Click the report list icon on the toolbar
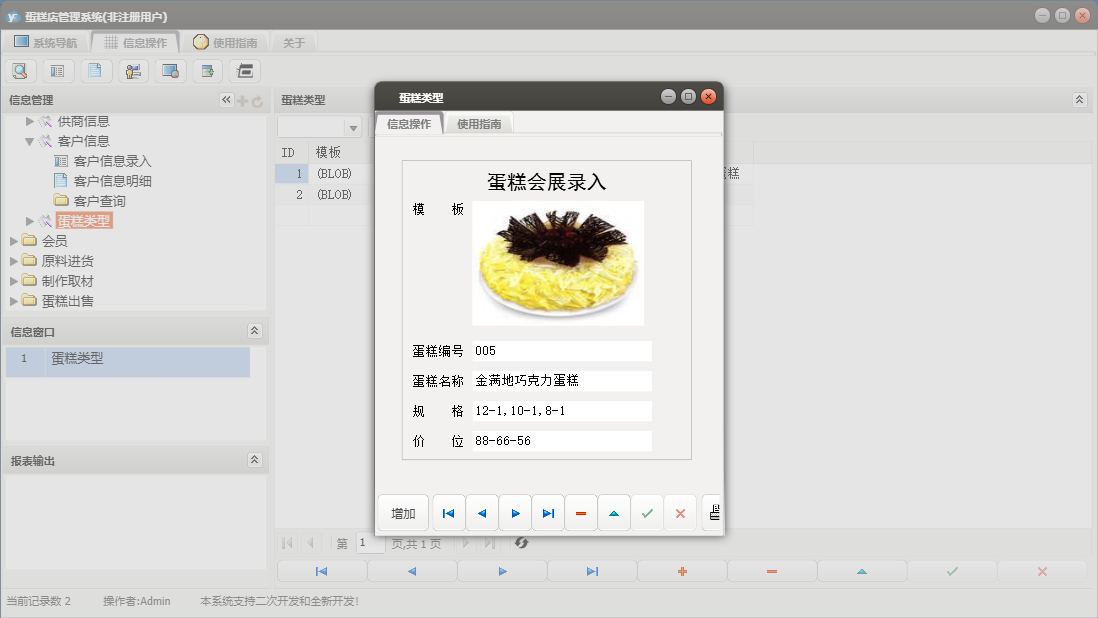 57,70
